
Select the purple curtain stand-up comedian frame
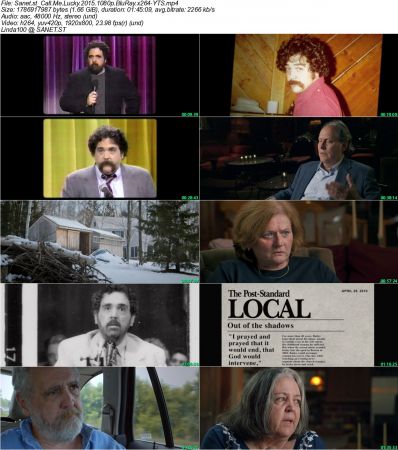click(100, 75)
